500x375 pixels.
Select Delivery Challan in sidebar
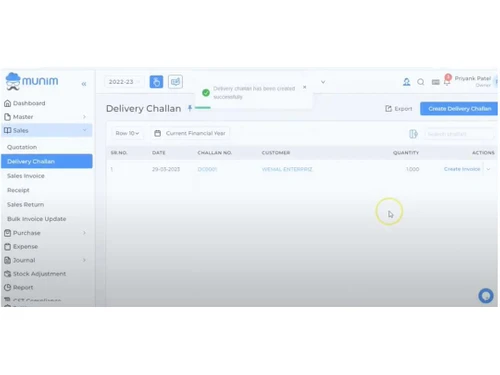pos(47,161)
